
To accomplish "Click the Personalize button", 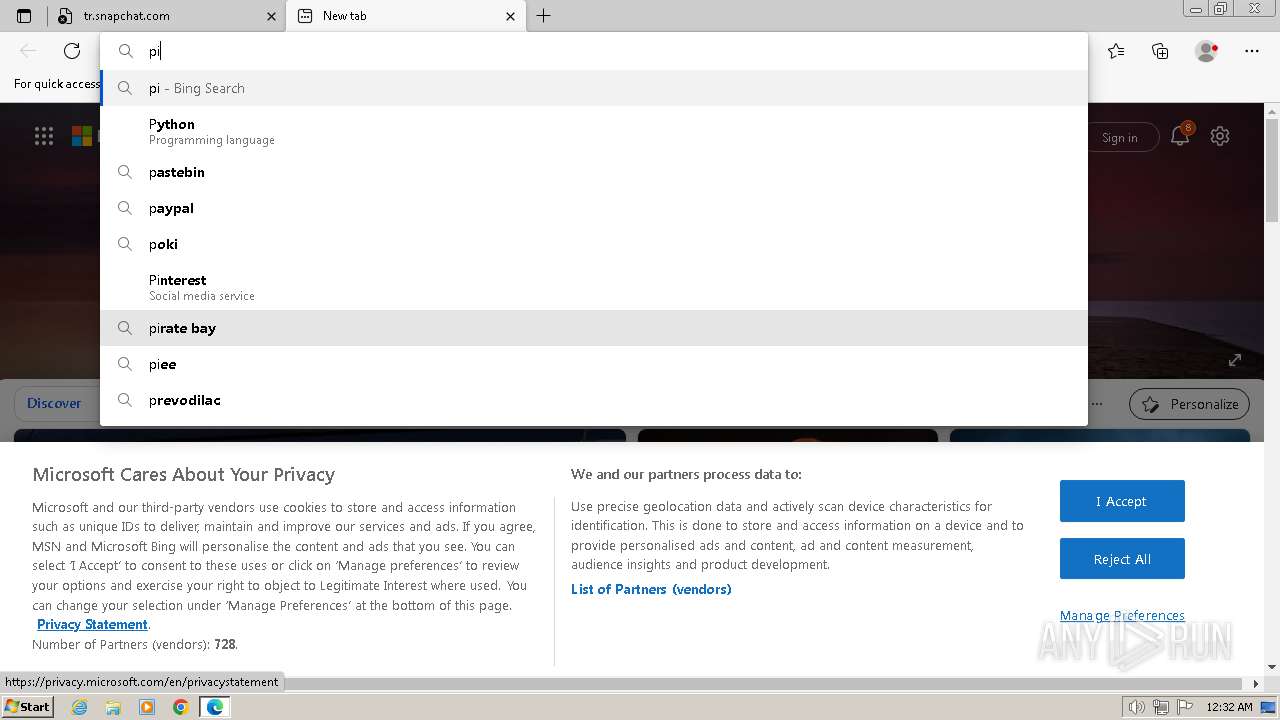I will pyautogui.click(x=1189, y=404).
